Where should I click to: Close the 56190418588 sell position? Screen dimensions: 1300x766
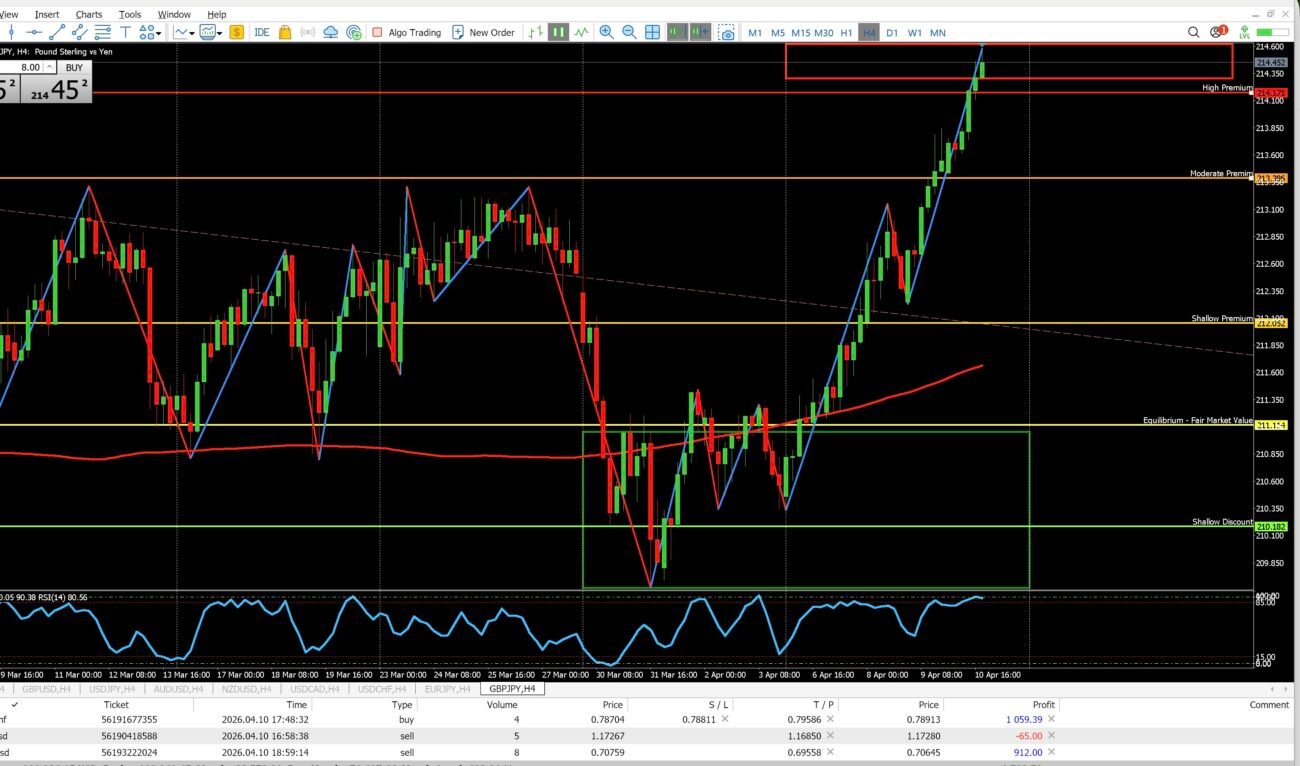(1051, 736)
